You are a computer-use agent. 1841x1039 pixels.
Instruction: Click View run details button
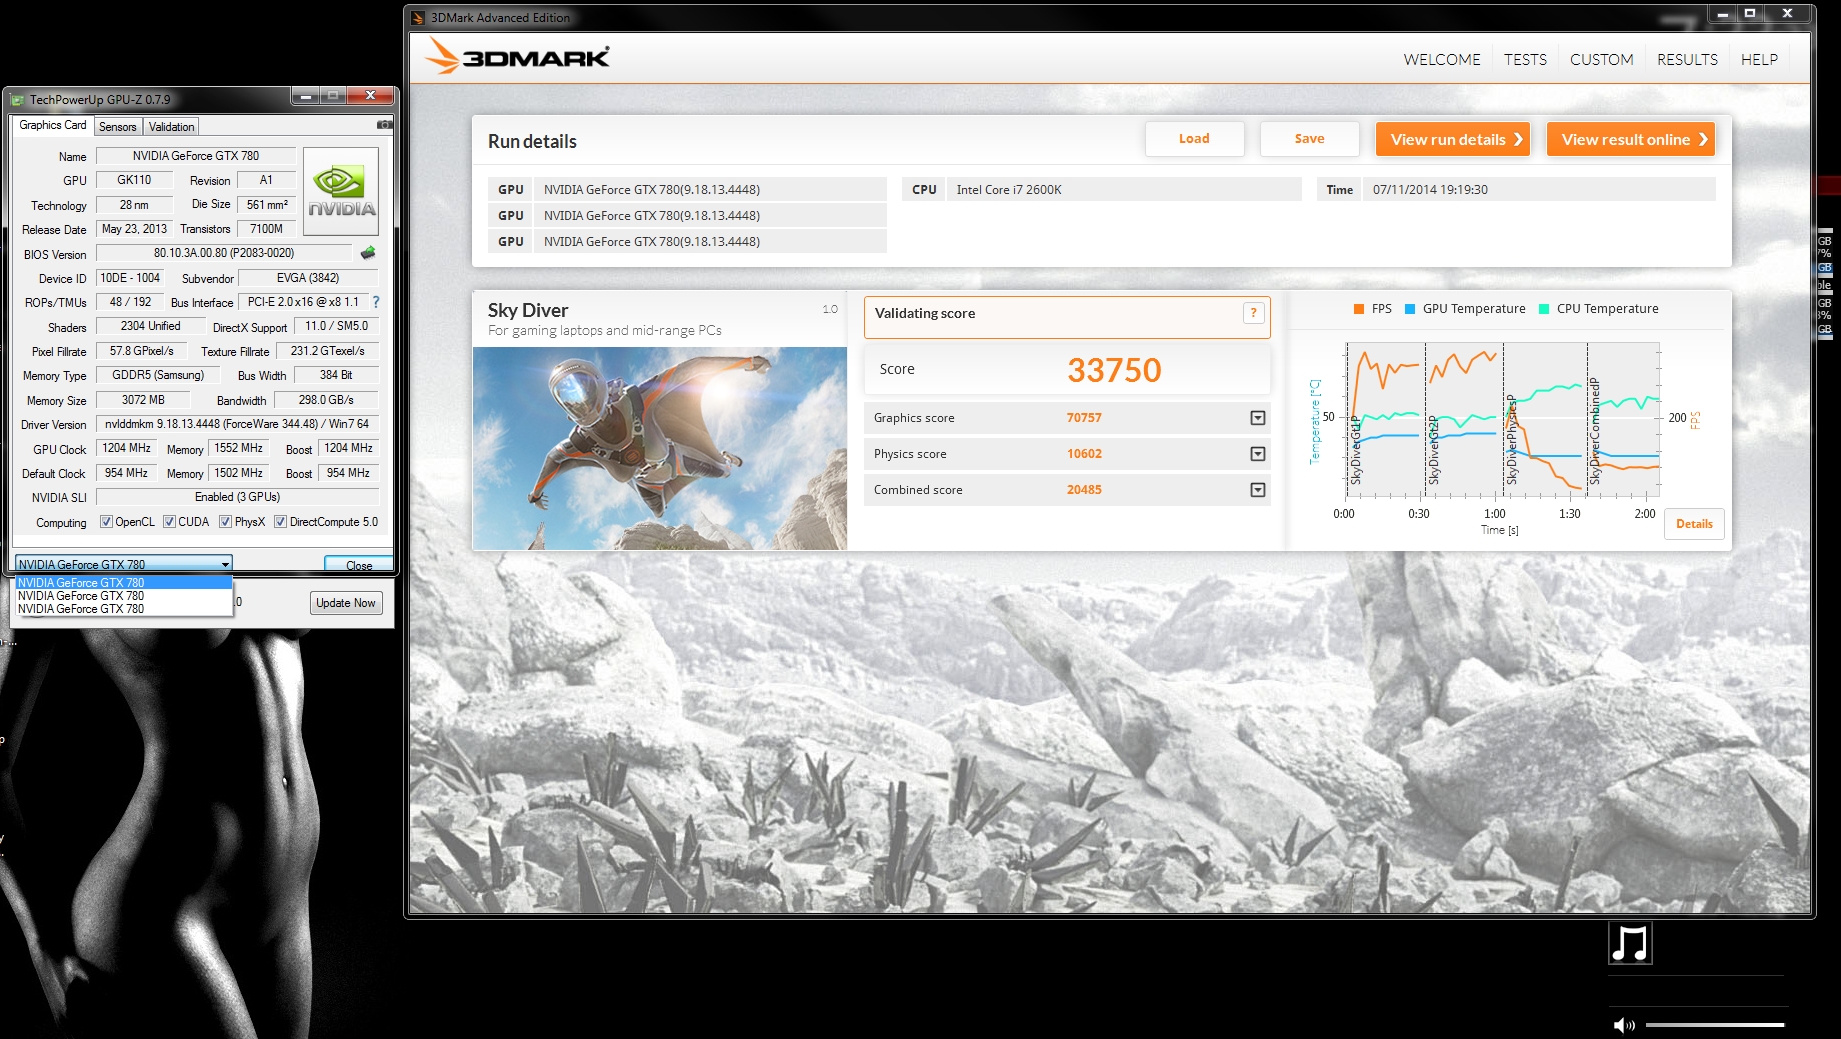click(x=1453, y=139)
